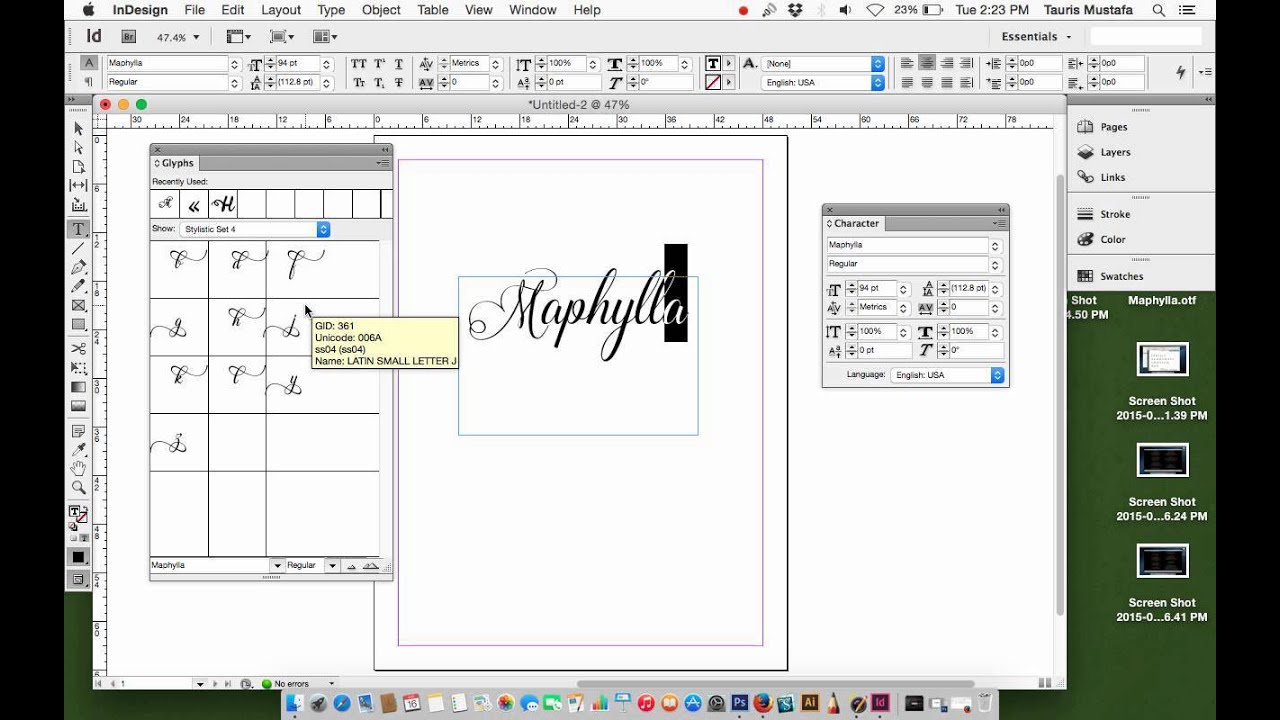The height and width of the screenshot is (720, 1280).
Task: Select the Type tool
Action: pos(79,229)
